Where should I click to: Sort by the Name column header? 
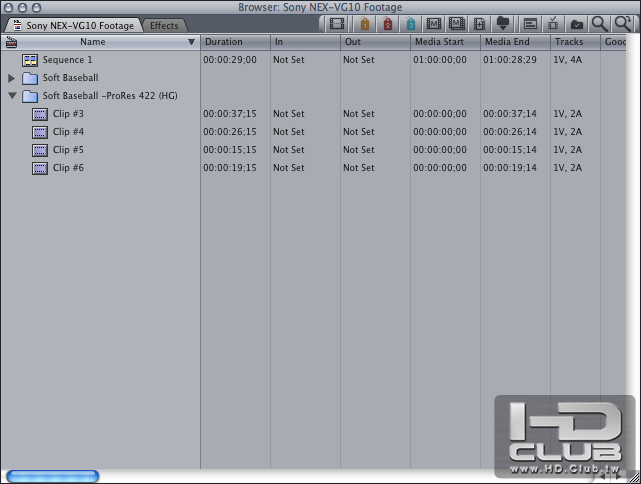pyautogui.click(x=93, y=42)
